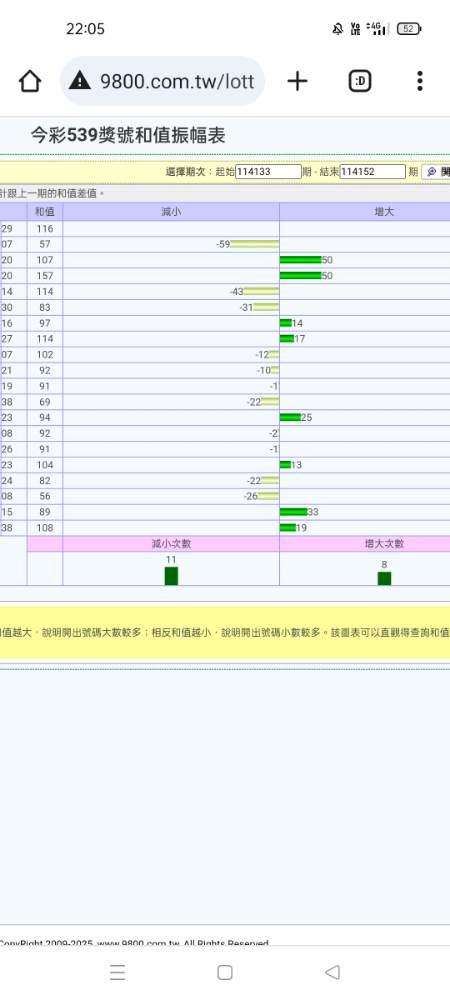Click the address bar URL 9800.com.tw
This screenshot has width=450, height=1000.
click(x=177, y=81)
